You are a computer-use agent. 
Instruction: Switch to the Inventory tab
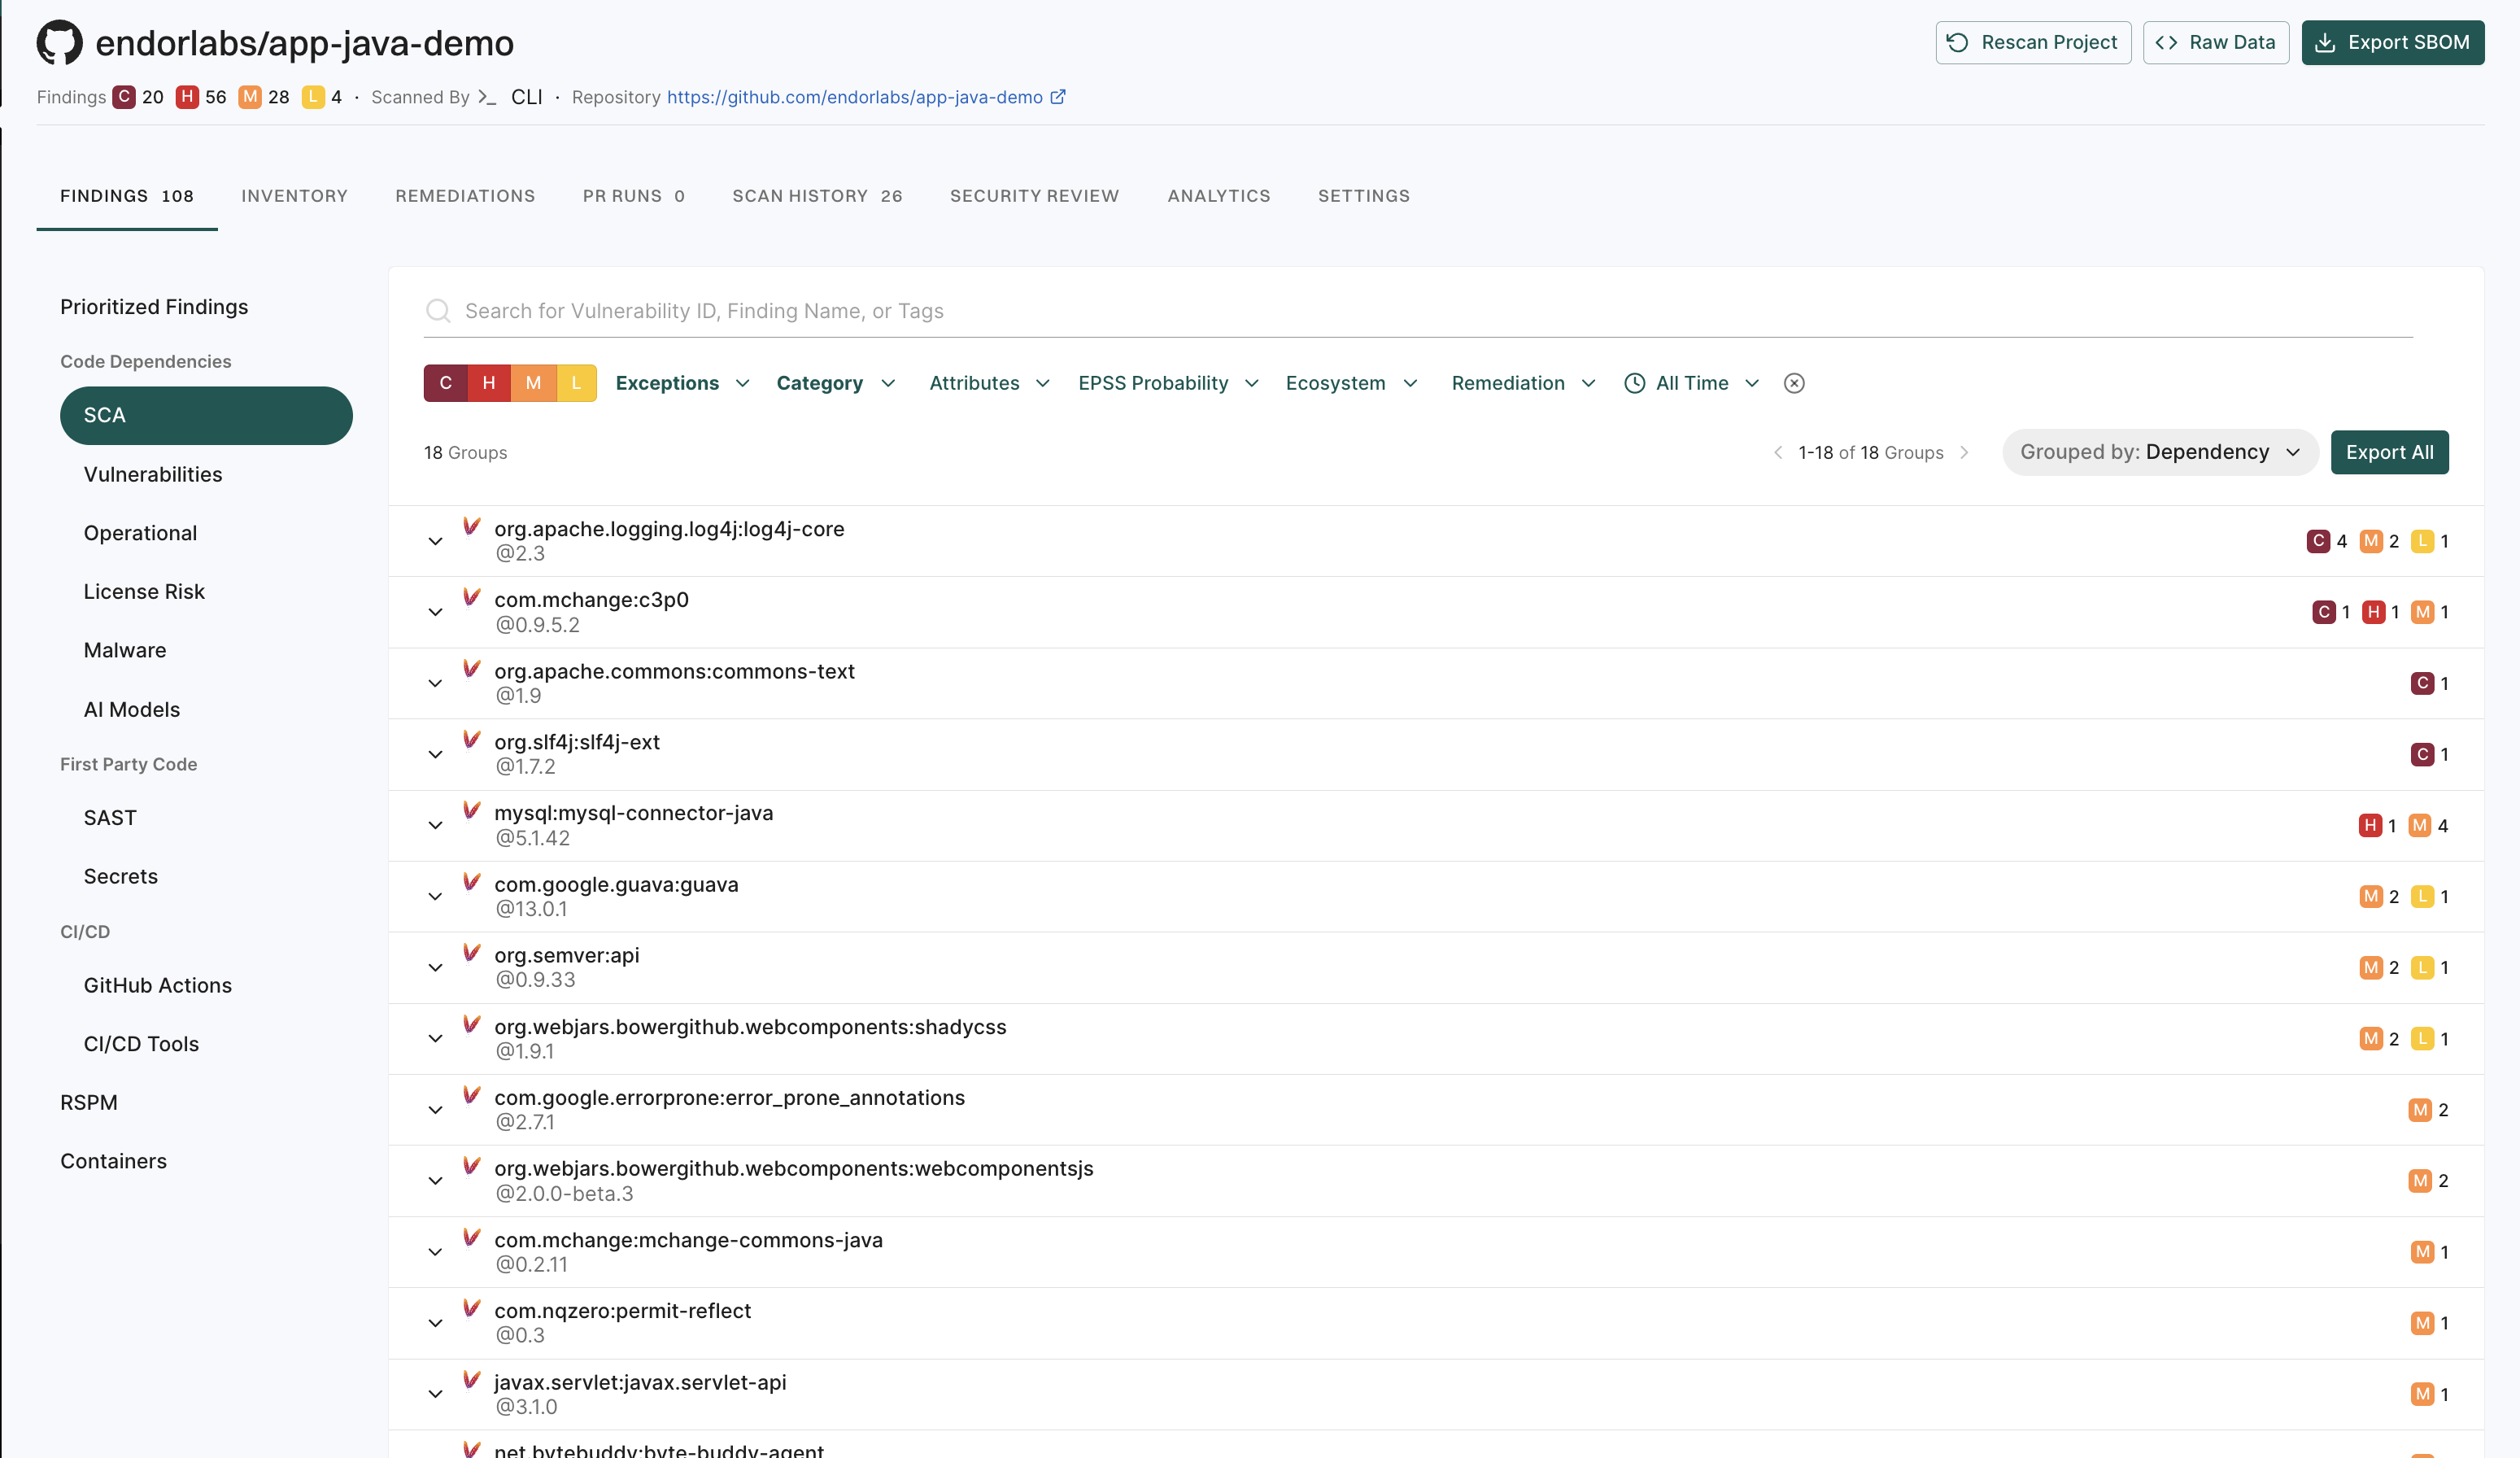294,196
